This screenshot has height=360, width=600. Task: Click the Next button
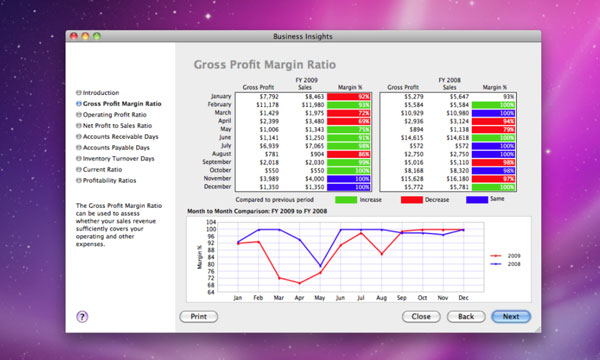(511, 316)
